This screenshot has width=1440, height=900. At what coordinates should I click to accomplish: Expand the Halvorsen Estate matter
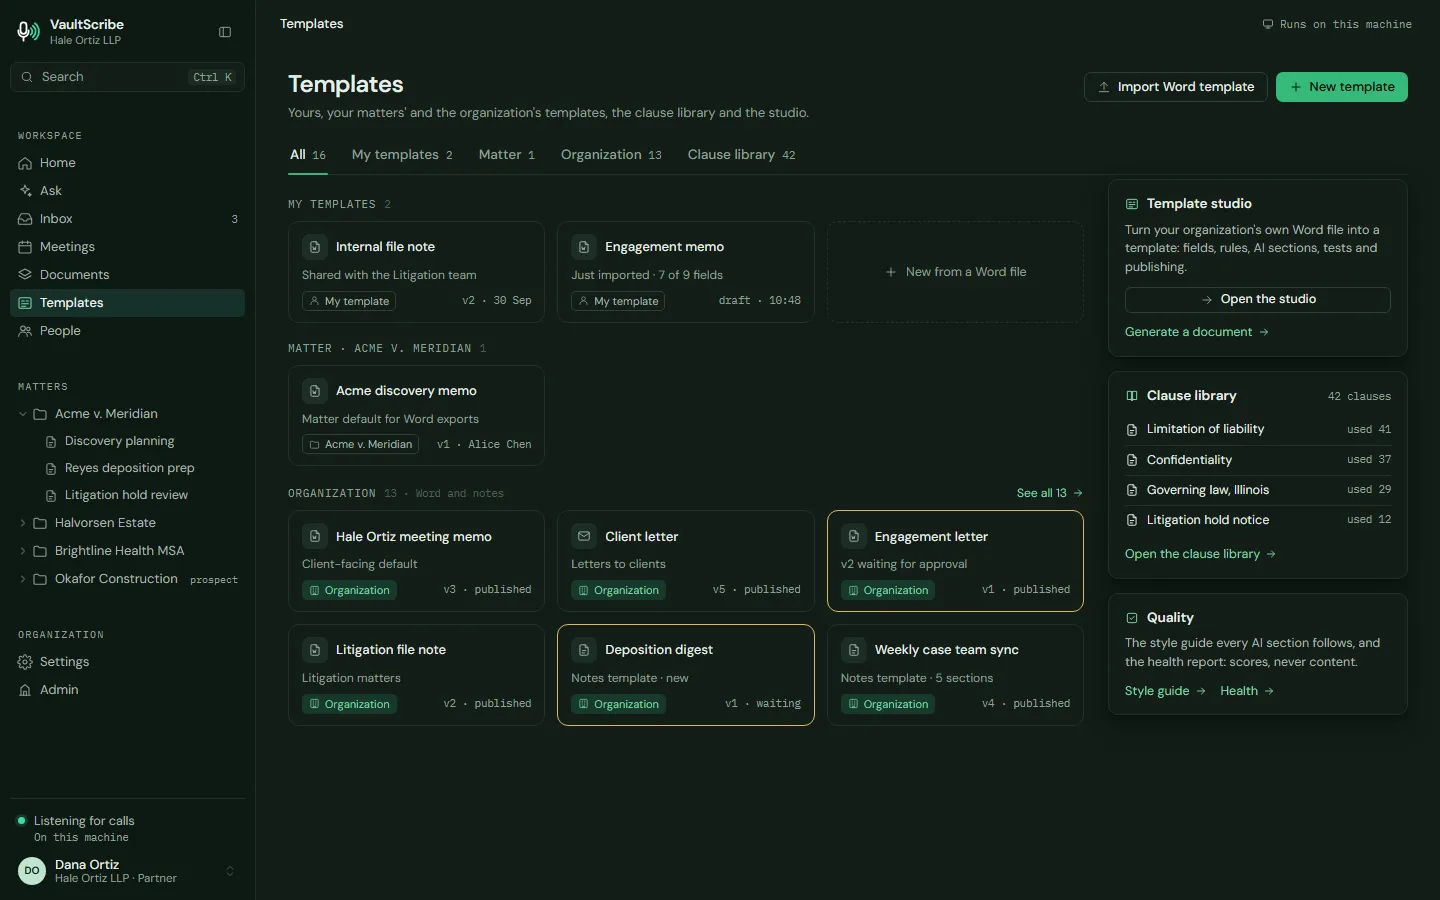click(23, 523)
